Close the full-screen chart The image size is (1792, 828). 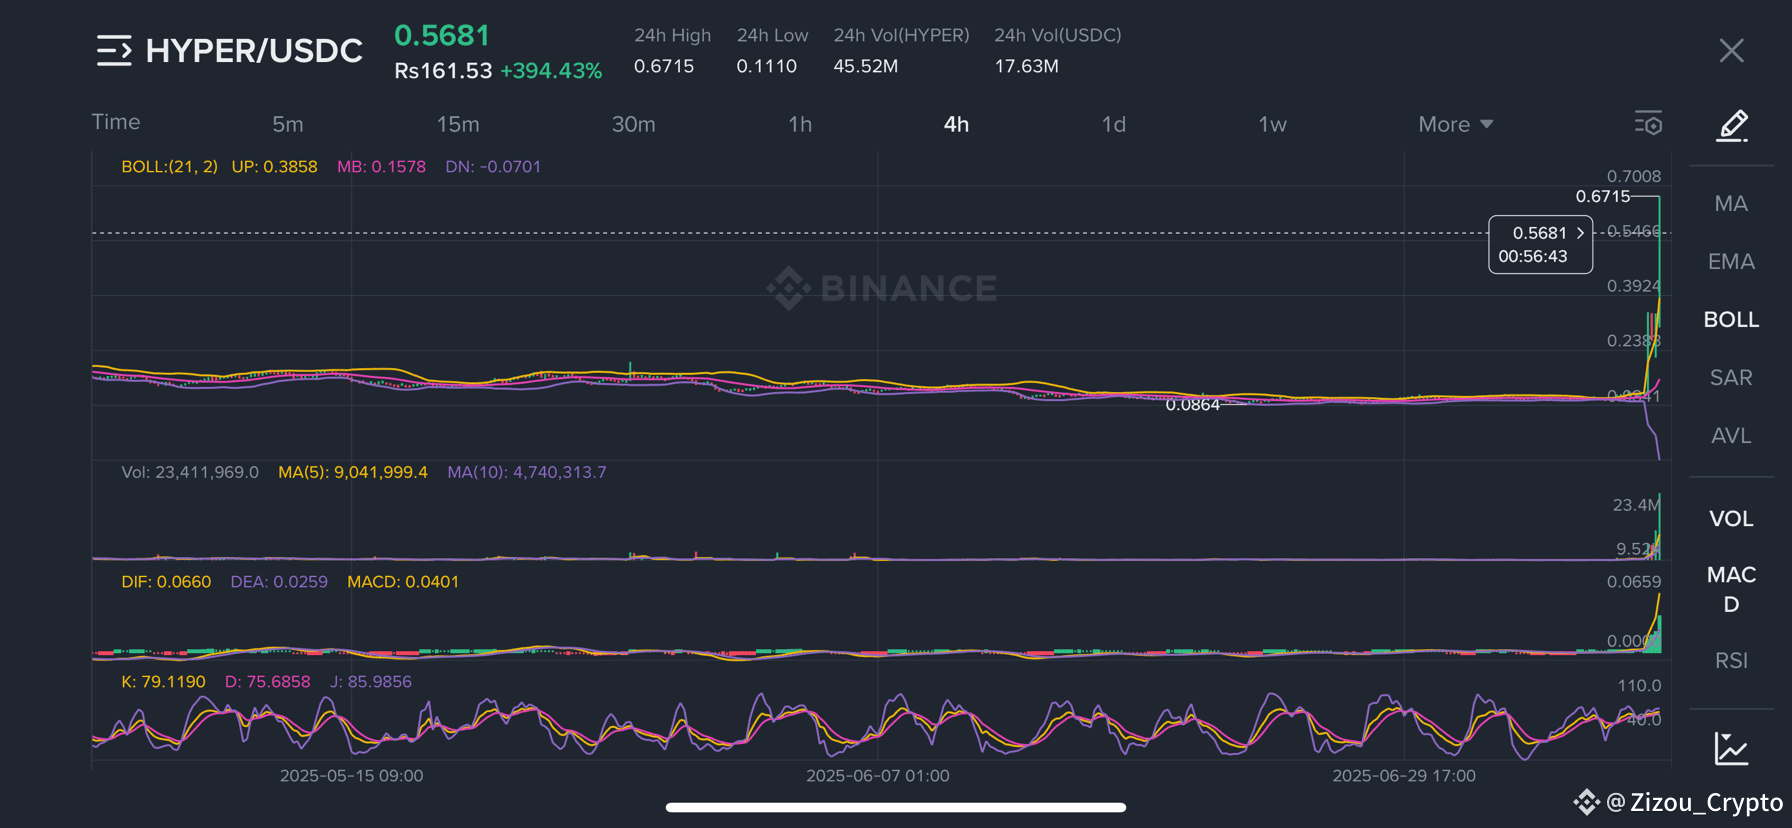1731,50
